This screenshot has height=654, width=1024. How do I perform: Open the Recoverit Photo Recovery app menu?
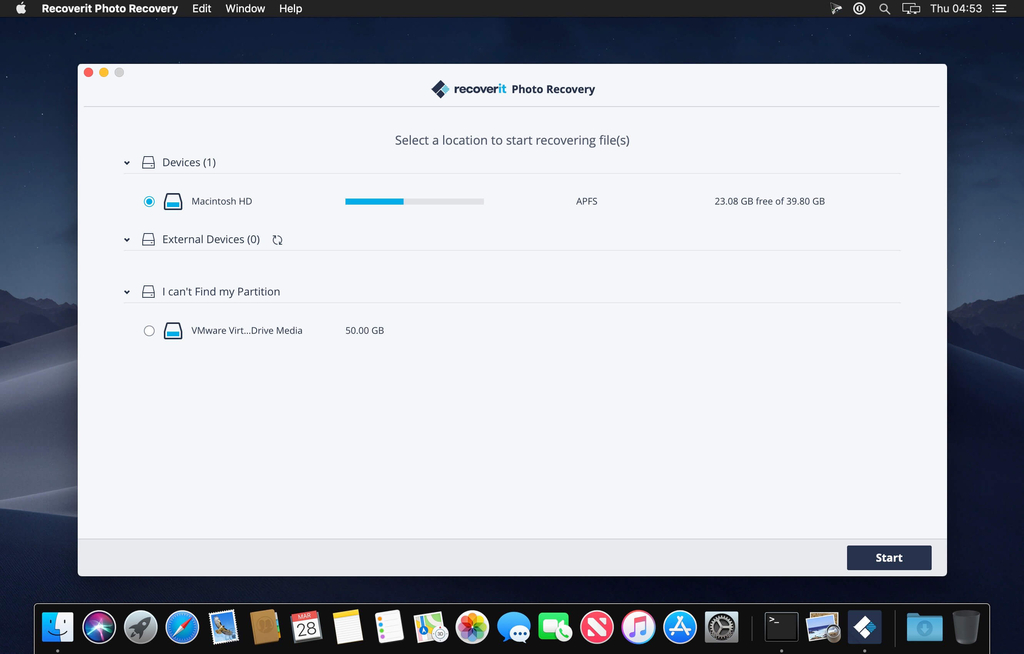110,8
